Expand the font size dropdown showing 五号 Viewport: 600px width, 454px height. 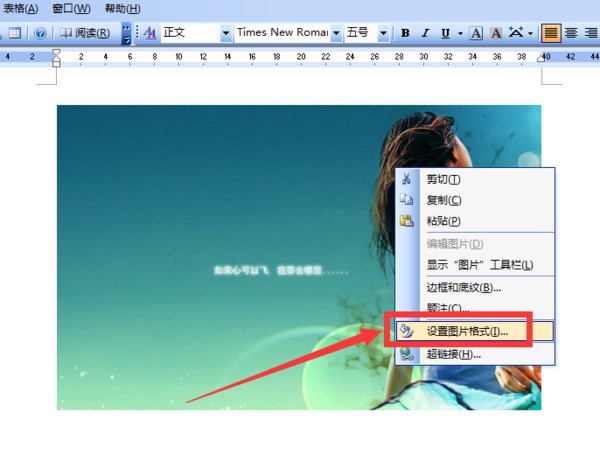point(385,33)
